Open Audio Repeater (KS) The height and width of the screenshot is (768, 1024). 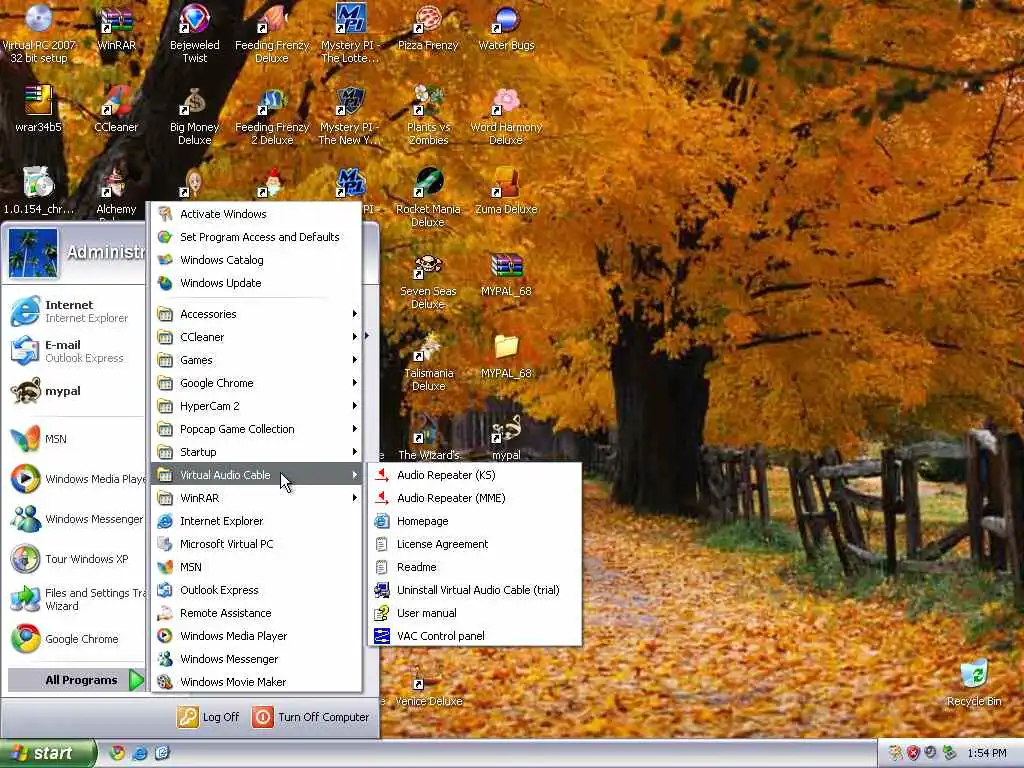474,475
